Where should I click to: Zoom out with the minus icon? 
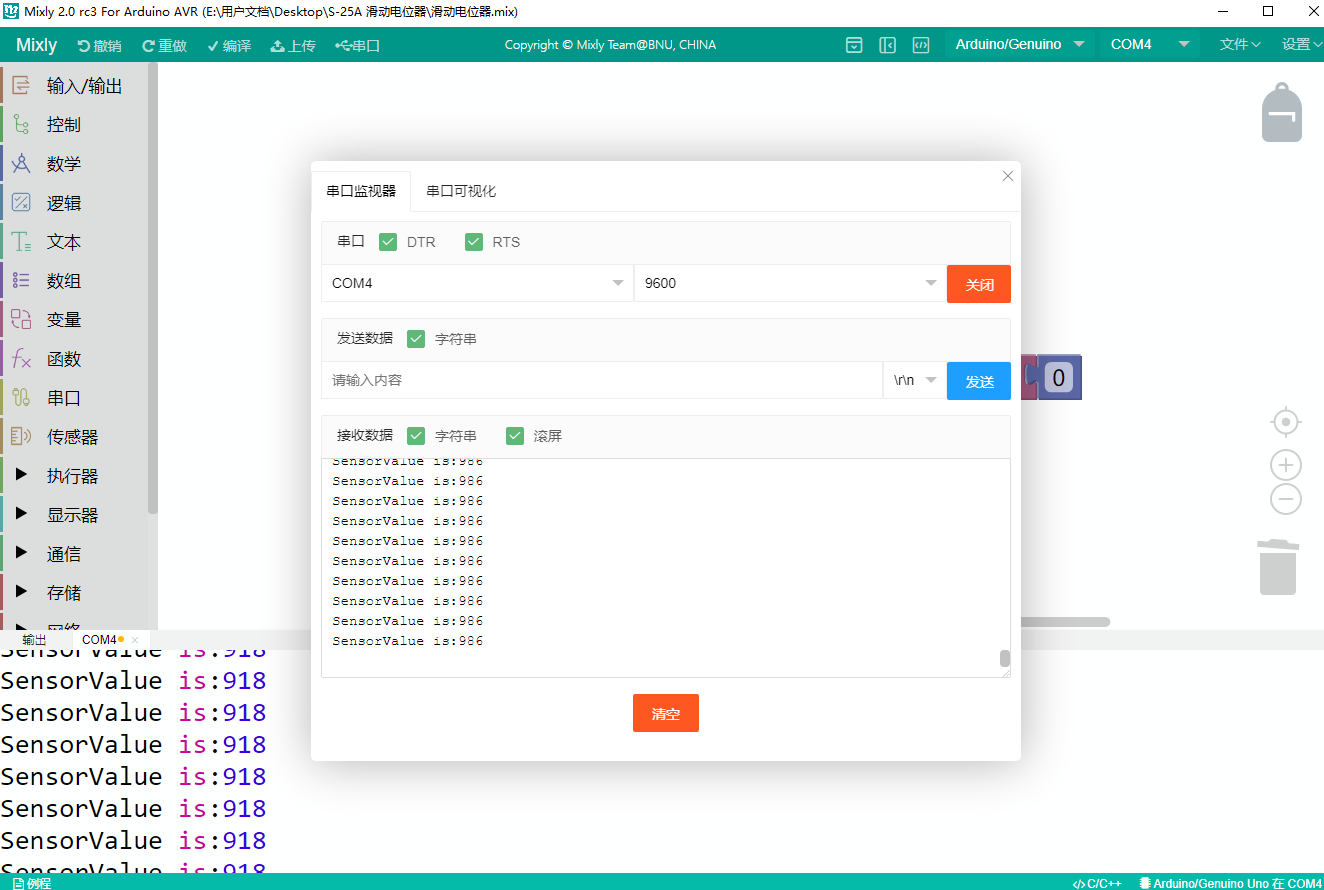pos(1285,499)
